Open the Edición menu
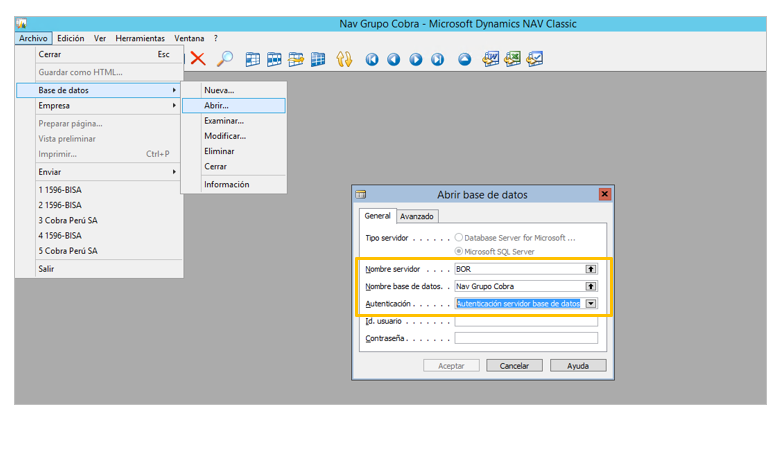782x454 pixels. 70,38
